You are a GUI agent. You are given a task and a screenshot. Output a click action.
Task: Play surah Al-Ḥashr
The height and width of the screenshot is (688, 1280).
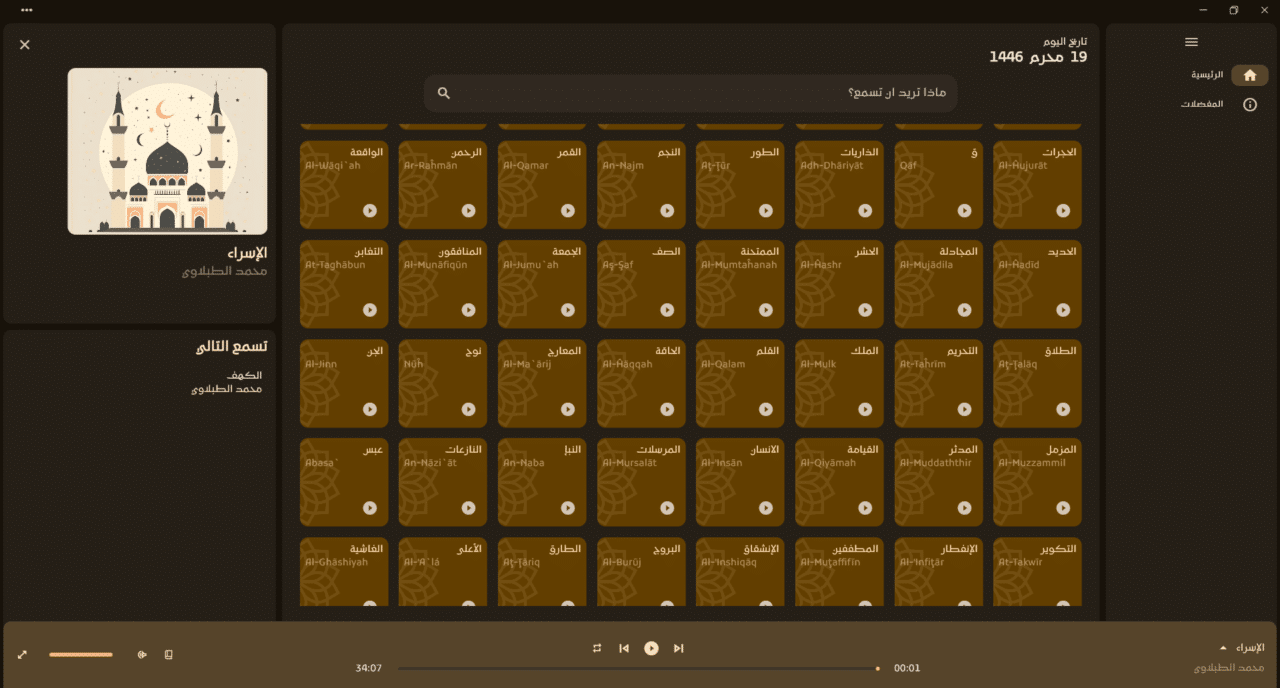pos(865,310)
